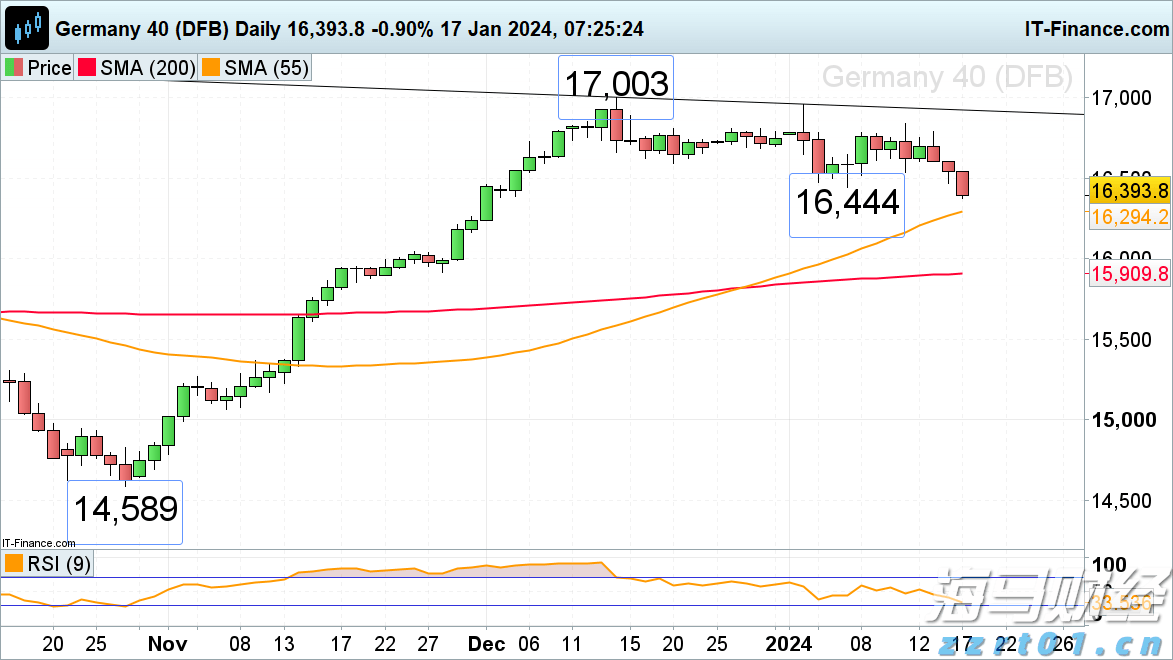The image size is (1173, 660).
Task: Click the yellow 16,393.8 current price tag
Action: point(1129,190)
